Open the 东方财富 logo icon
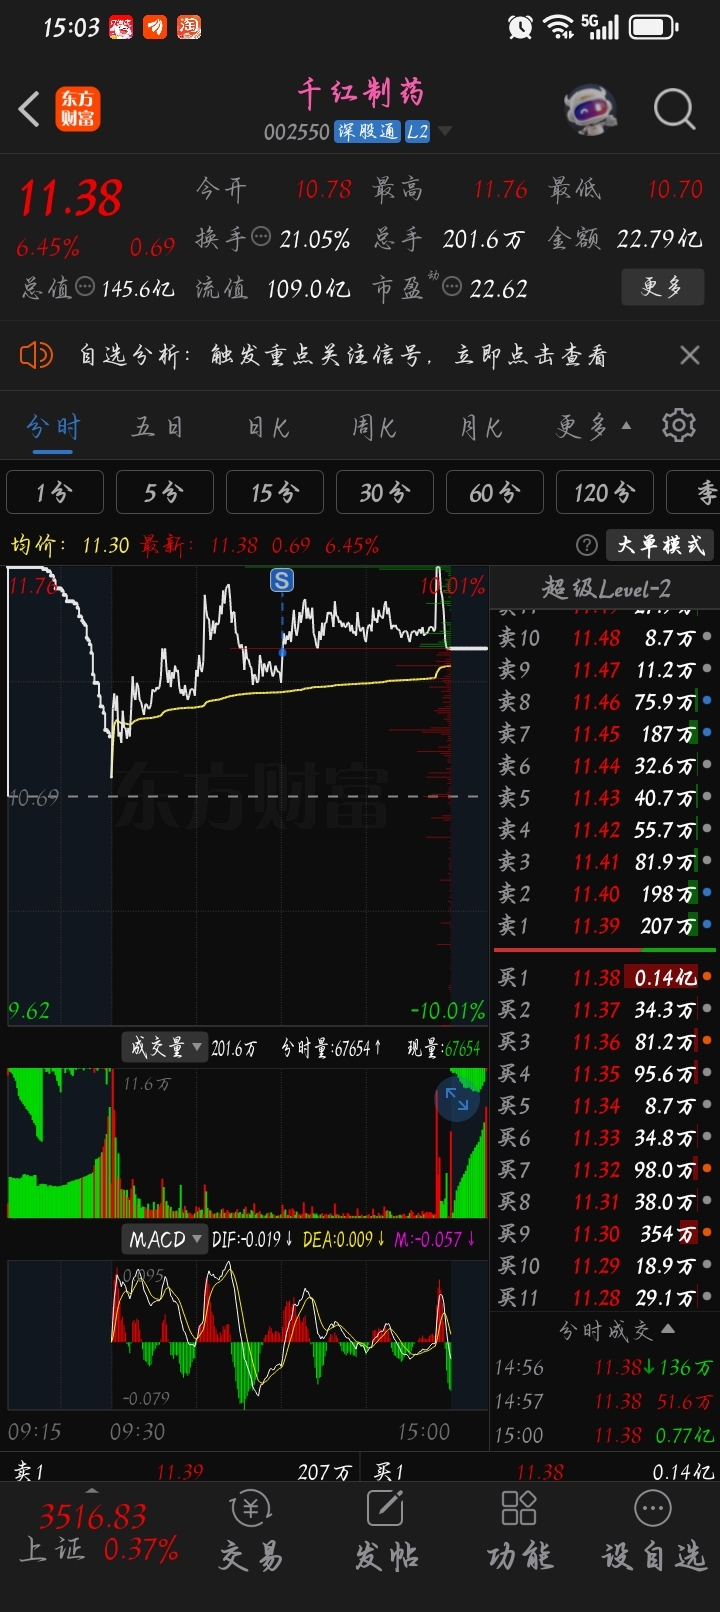Viewport: 720px width, 1612px height. click(77, 109)
